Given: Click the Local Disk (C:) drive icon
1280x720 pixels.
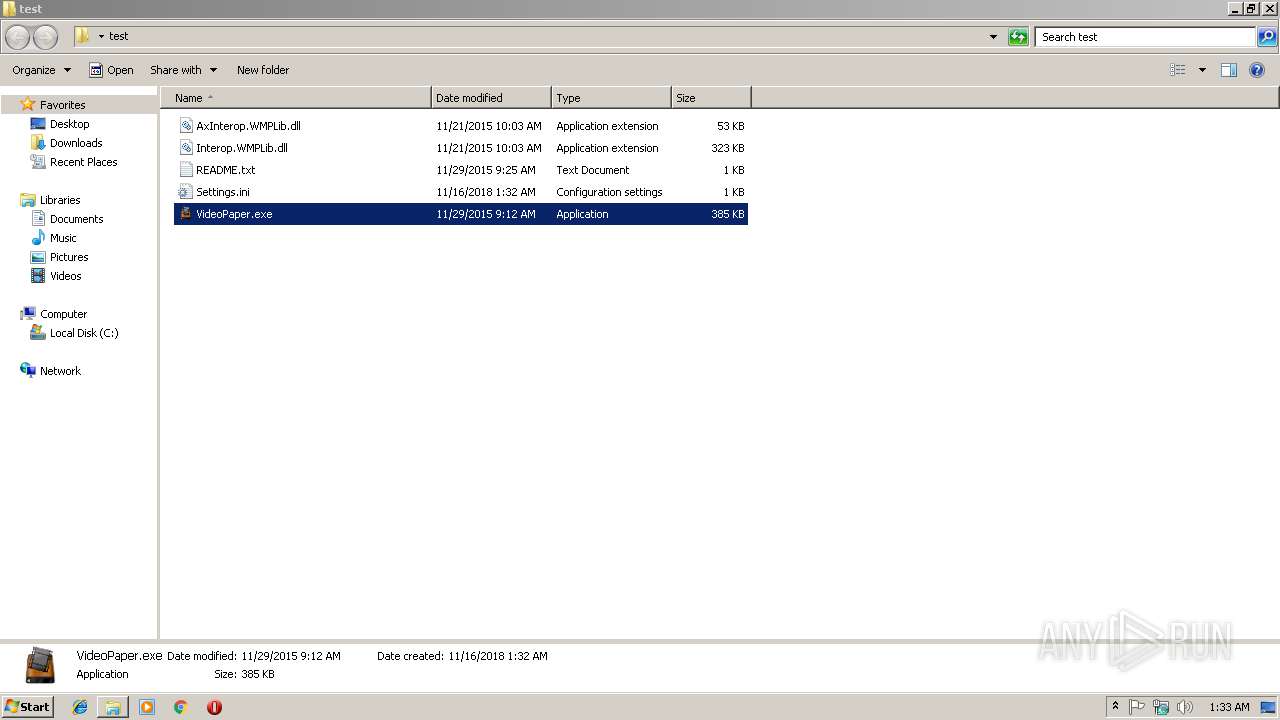Looking at the screenshot, I should coord(38,333).
